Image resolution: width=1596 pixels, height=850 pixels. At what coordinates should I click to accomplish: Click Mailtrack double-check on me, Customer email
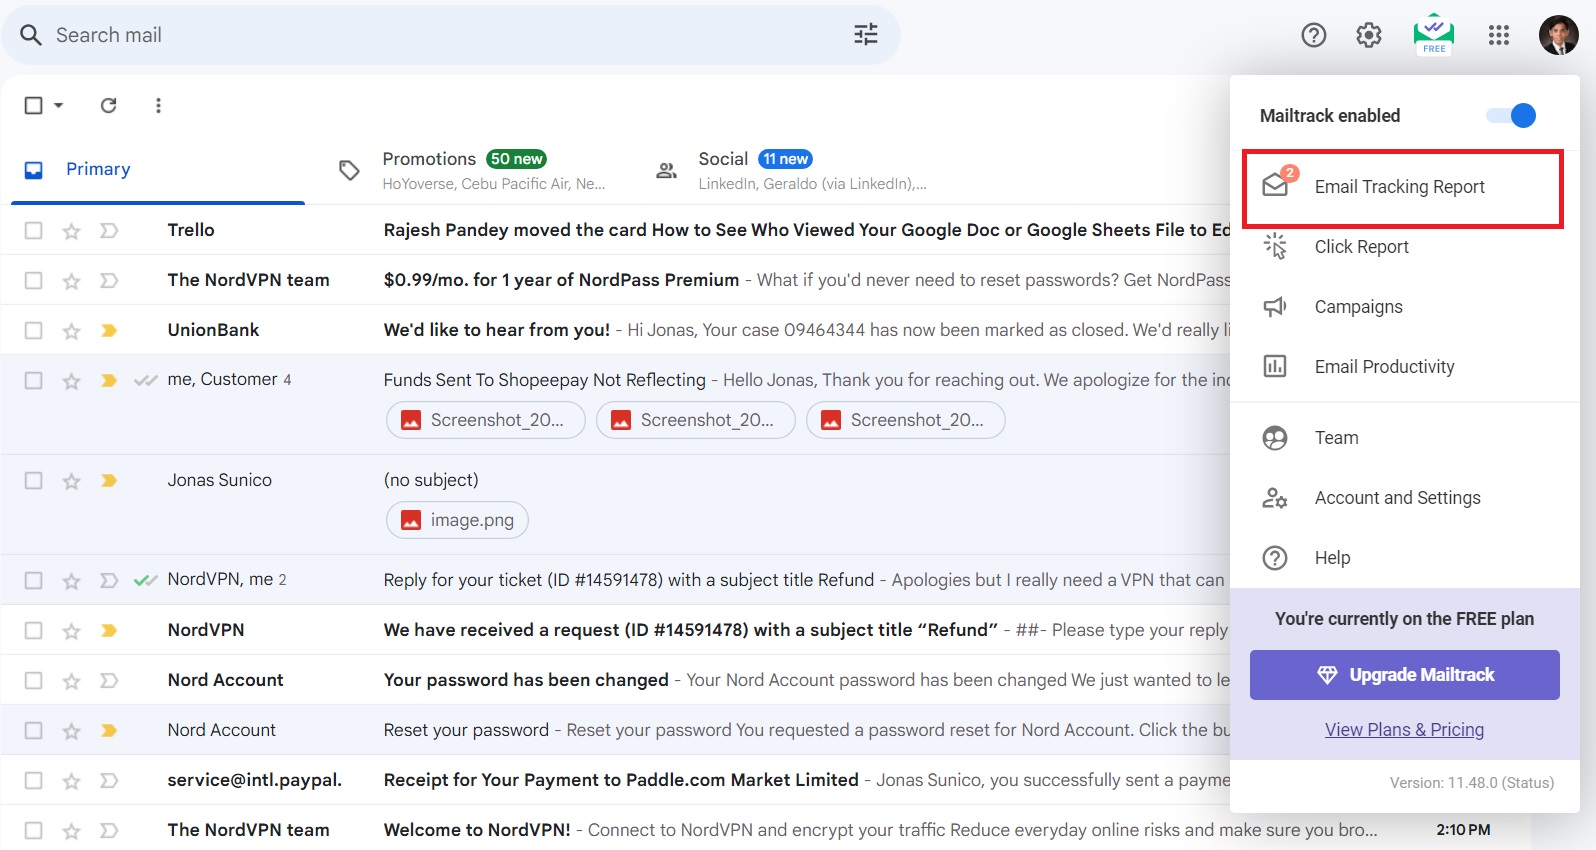146,380
